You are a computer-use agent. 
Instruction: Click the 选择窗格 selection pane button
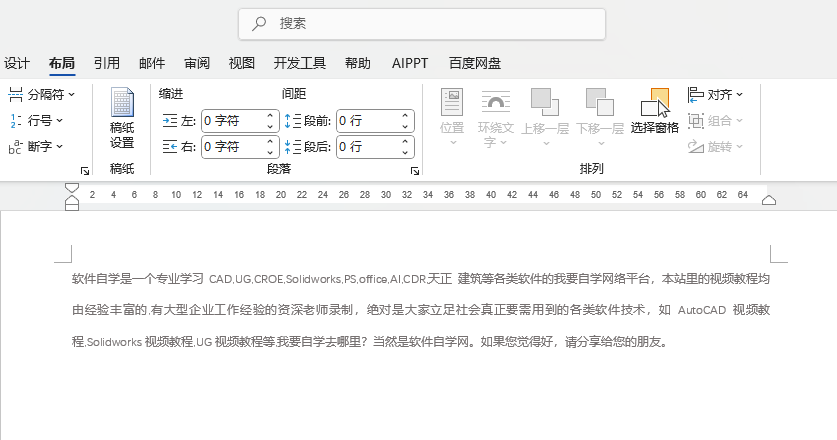(654, 111)
